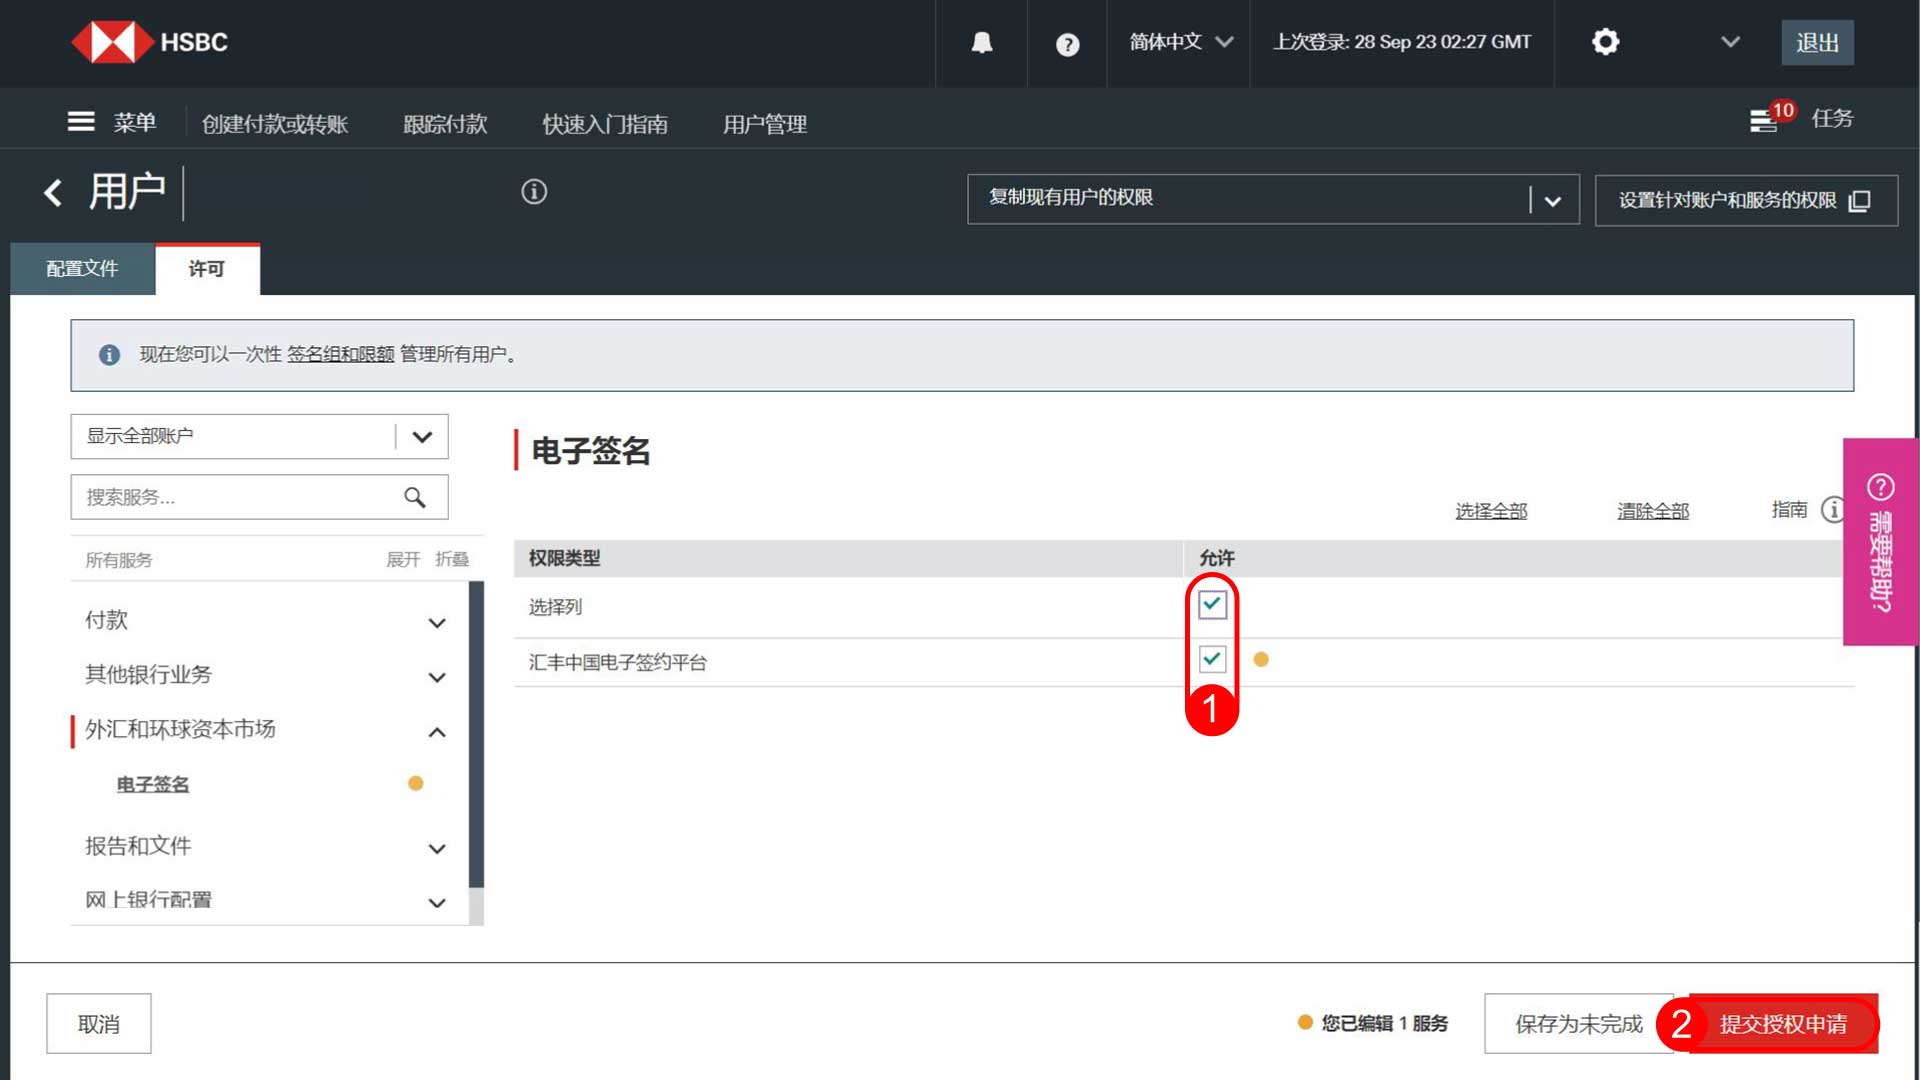Click the search magnifier in 搜索服务
This screenshot has height=1080, width=1920.
pos(414,497)
